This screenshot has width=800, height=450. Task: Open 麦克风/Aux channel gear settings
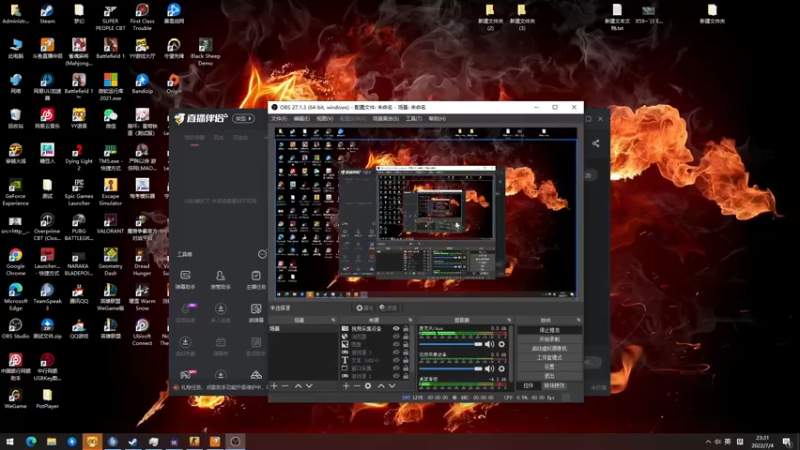502,344
